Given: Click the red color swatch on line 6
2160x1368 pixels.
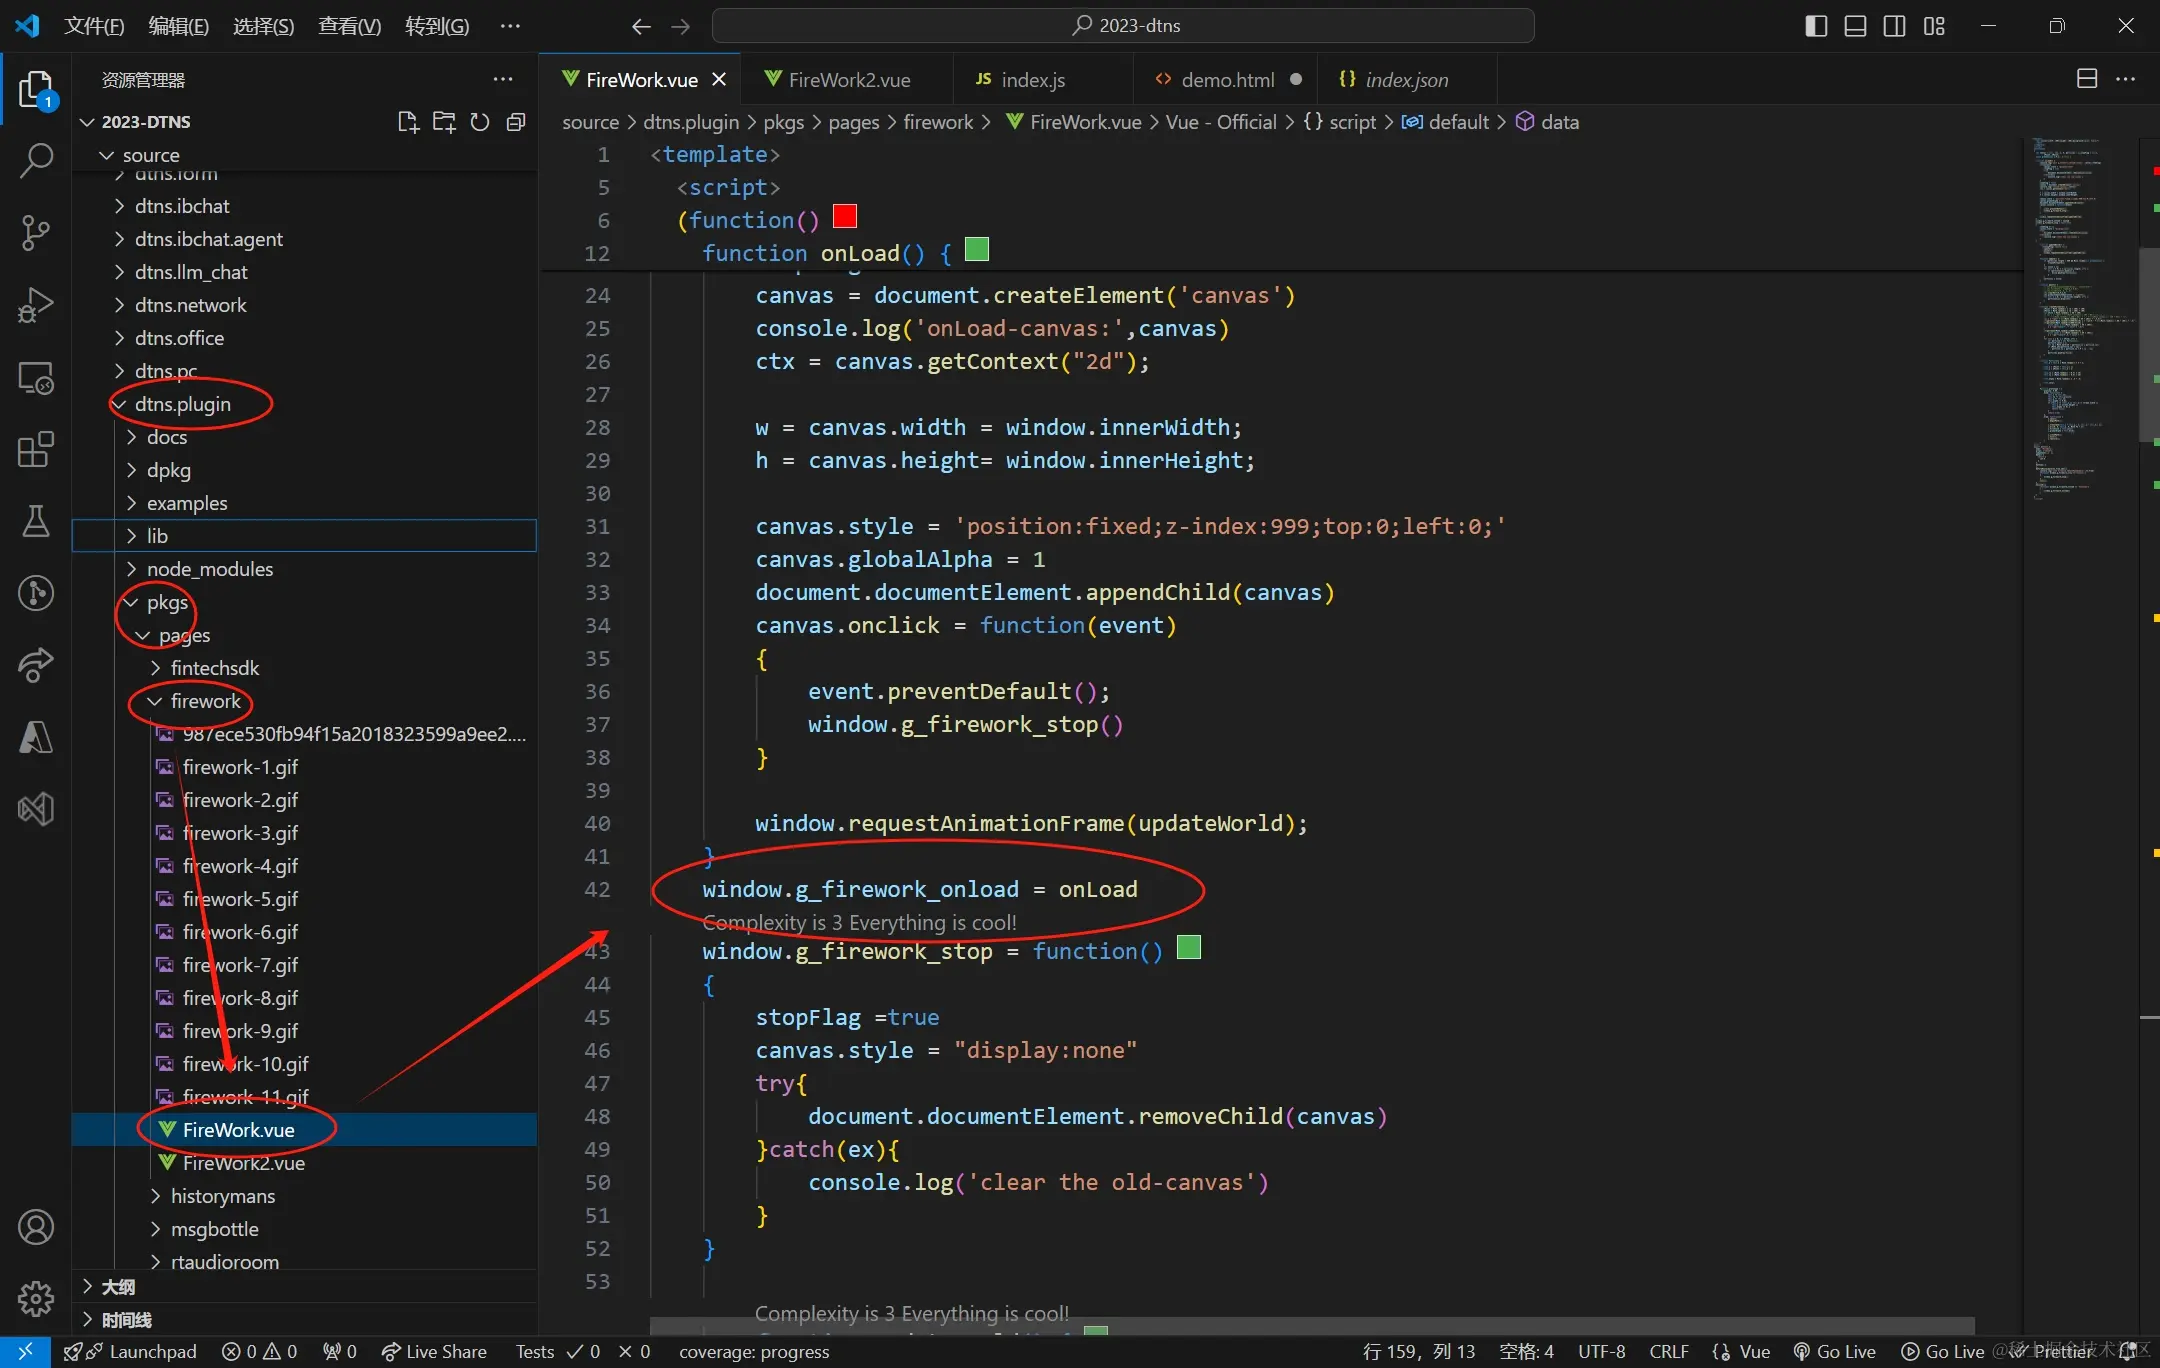Looking at the screenshot, I should [x=845, y=216].
